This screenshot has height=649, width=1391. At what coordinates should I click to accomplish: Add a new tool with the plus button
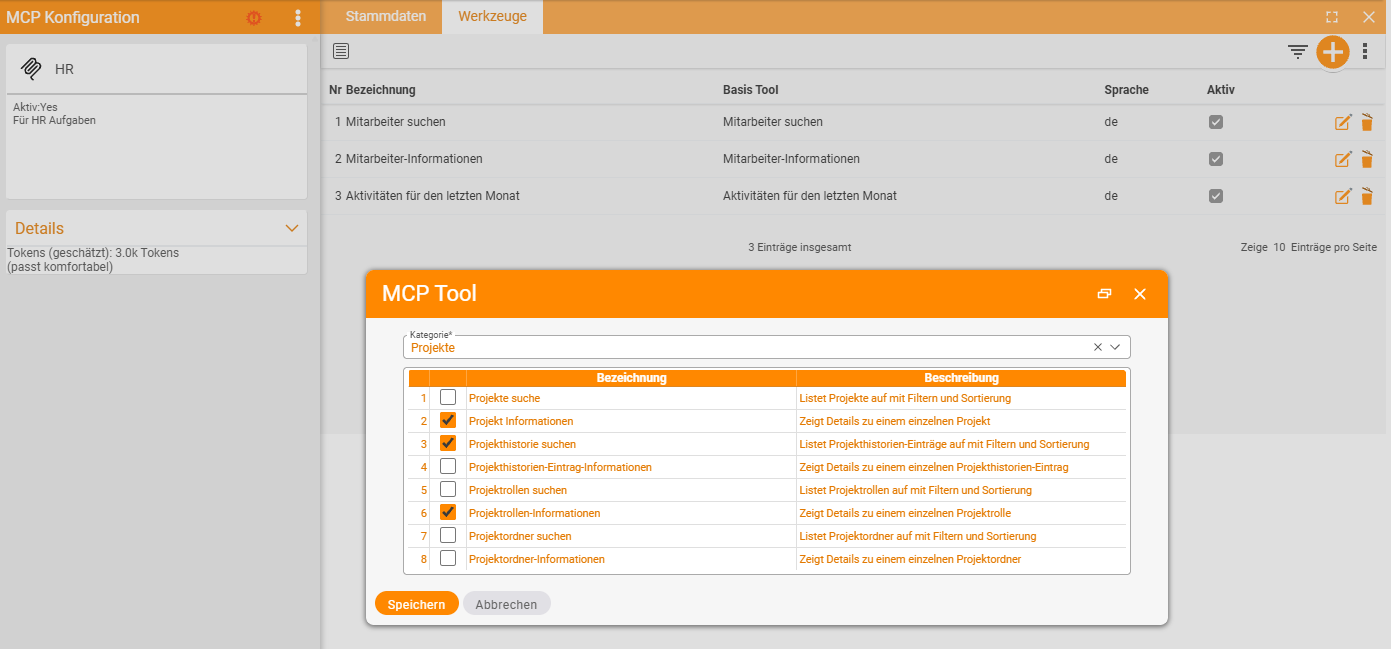click(1333, 52)
